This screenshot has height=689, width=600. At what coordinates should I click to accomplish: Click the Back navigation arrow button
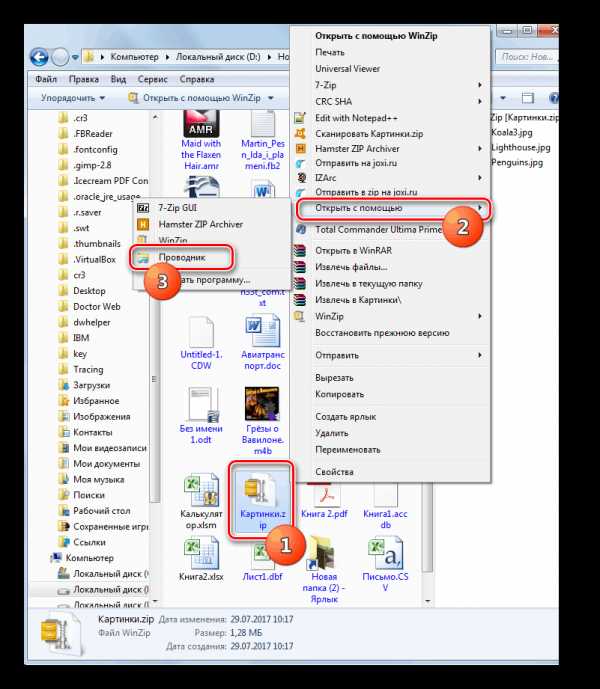coord(39,57)
